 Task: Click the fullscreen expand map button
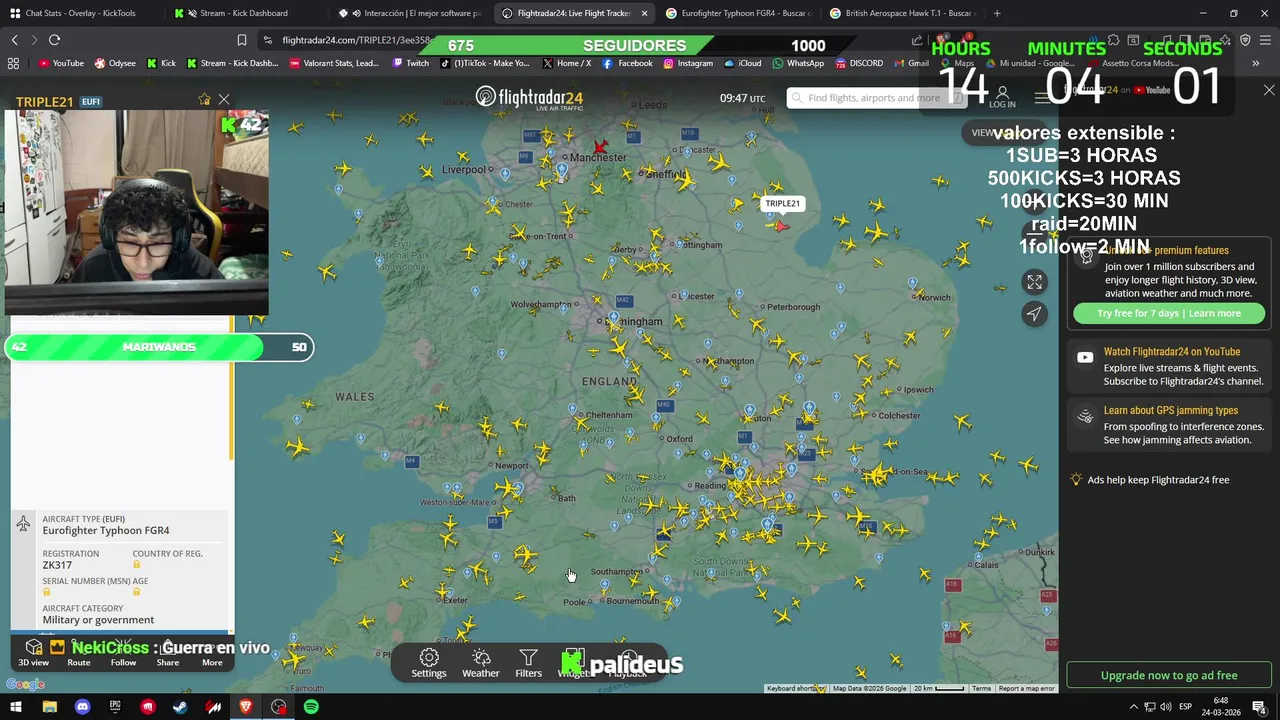click(1034, 282)
